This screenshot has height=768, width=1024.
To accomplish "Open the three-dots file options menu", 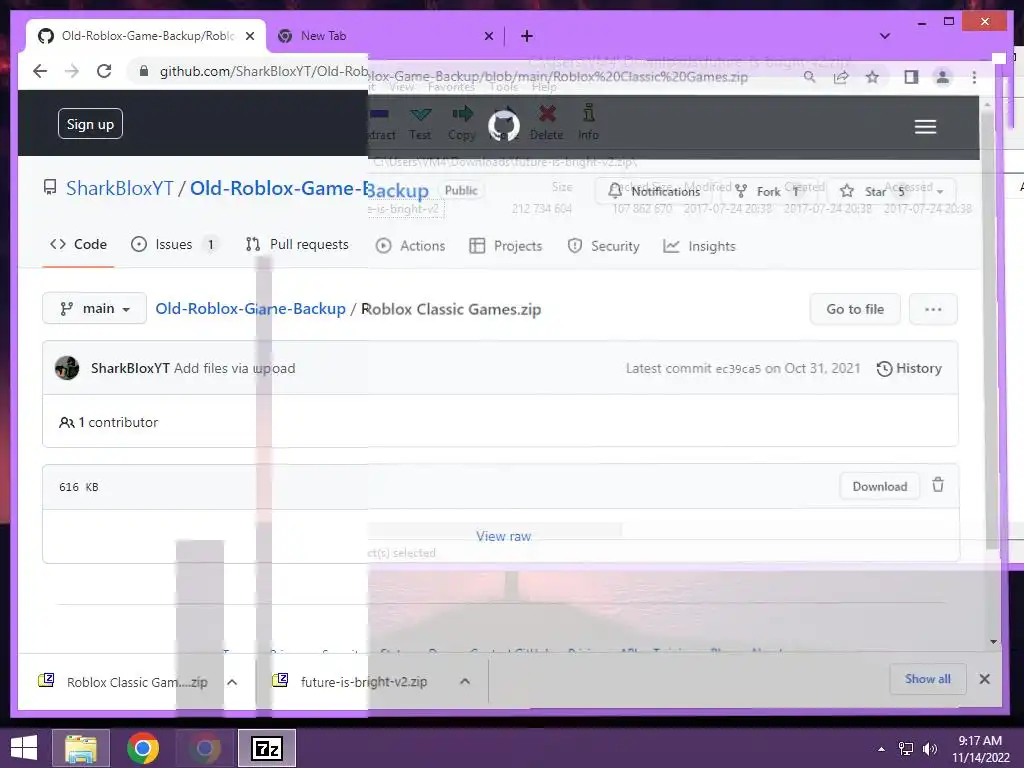I will [933, 309].
